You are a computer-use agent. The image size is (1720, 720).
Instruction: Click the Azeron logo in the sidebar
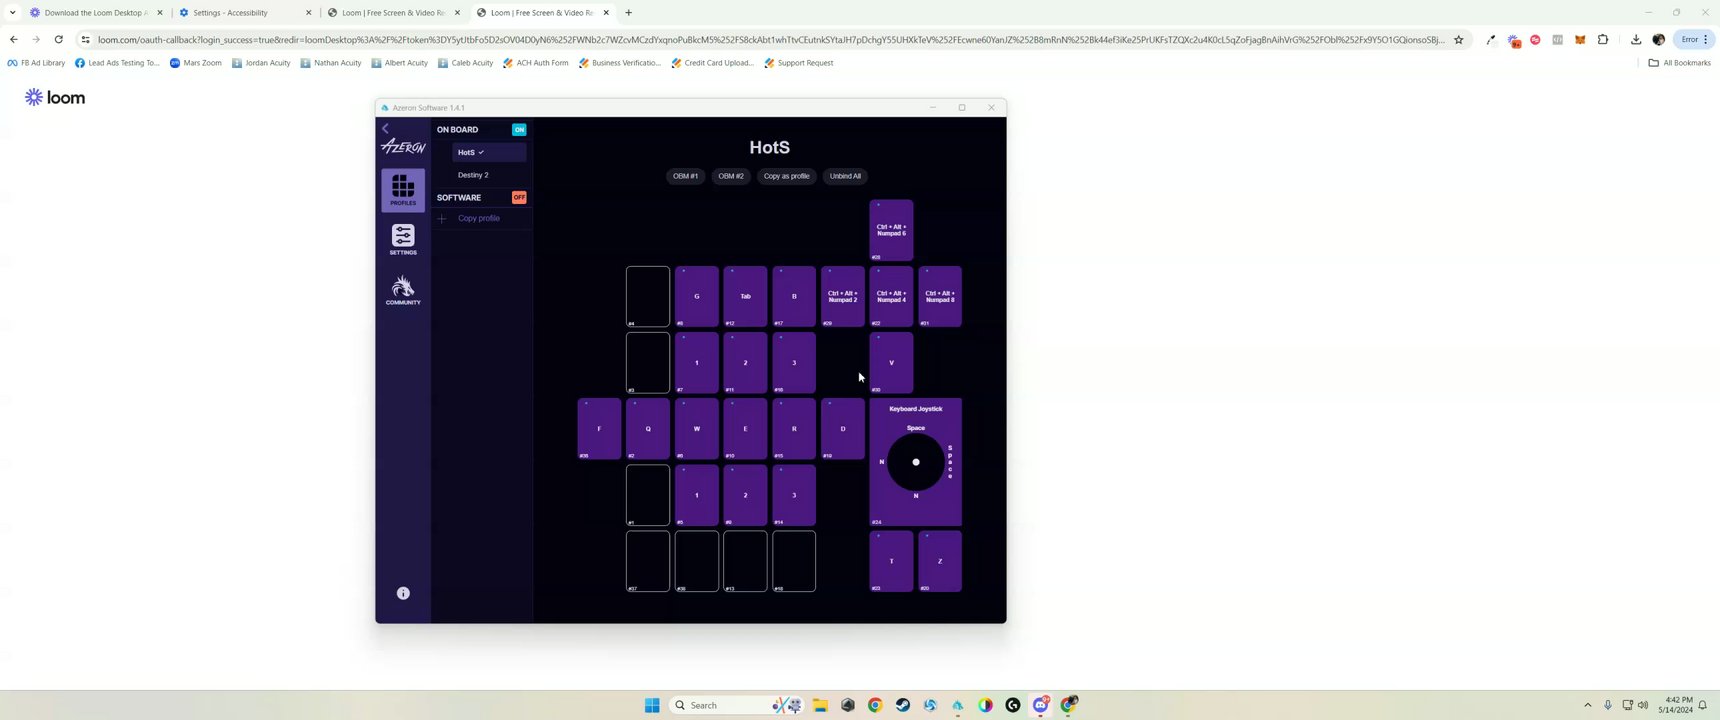pyautogui.click(x=403, y=147)
